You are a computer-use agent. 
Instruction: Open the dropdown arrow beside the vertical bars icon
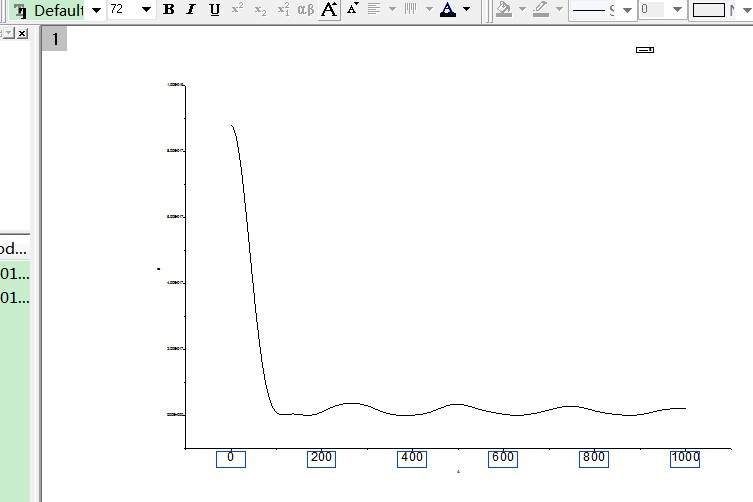[429, 9]
